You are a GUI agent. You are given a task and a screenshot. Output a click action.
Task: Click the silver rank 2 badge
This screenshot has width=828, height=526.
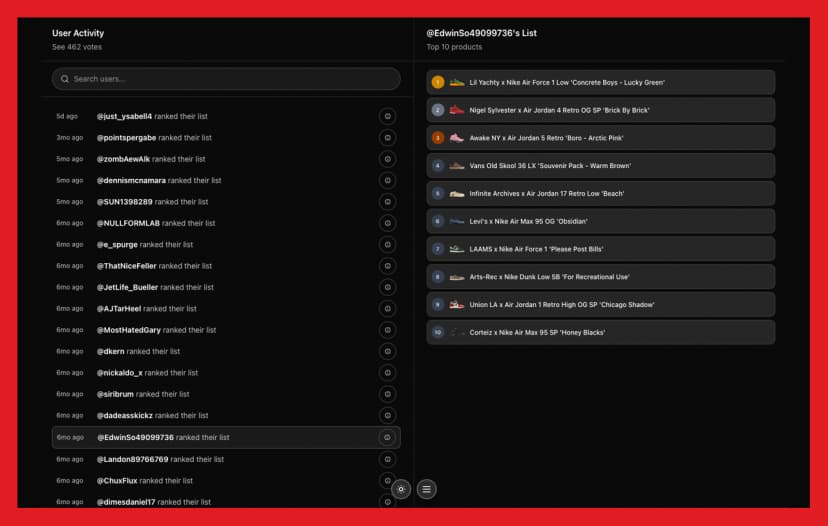coord(438,110)
